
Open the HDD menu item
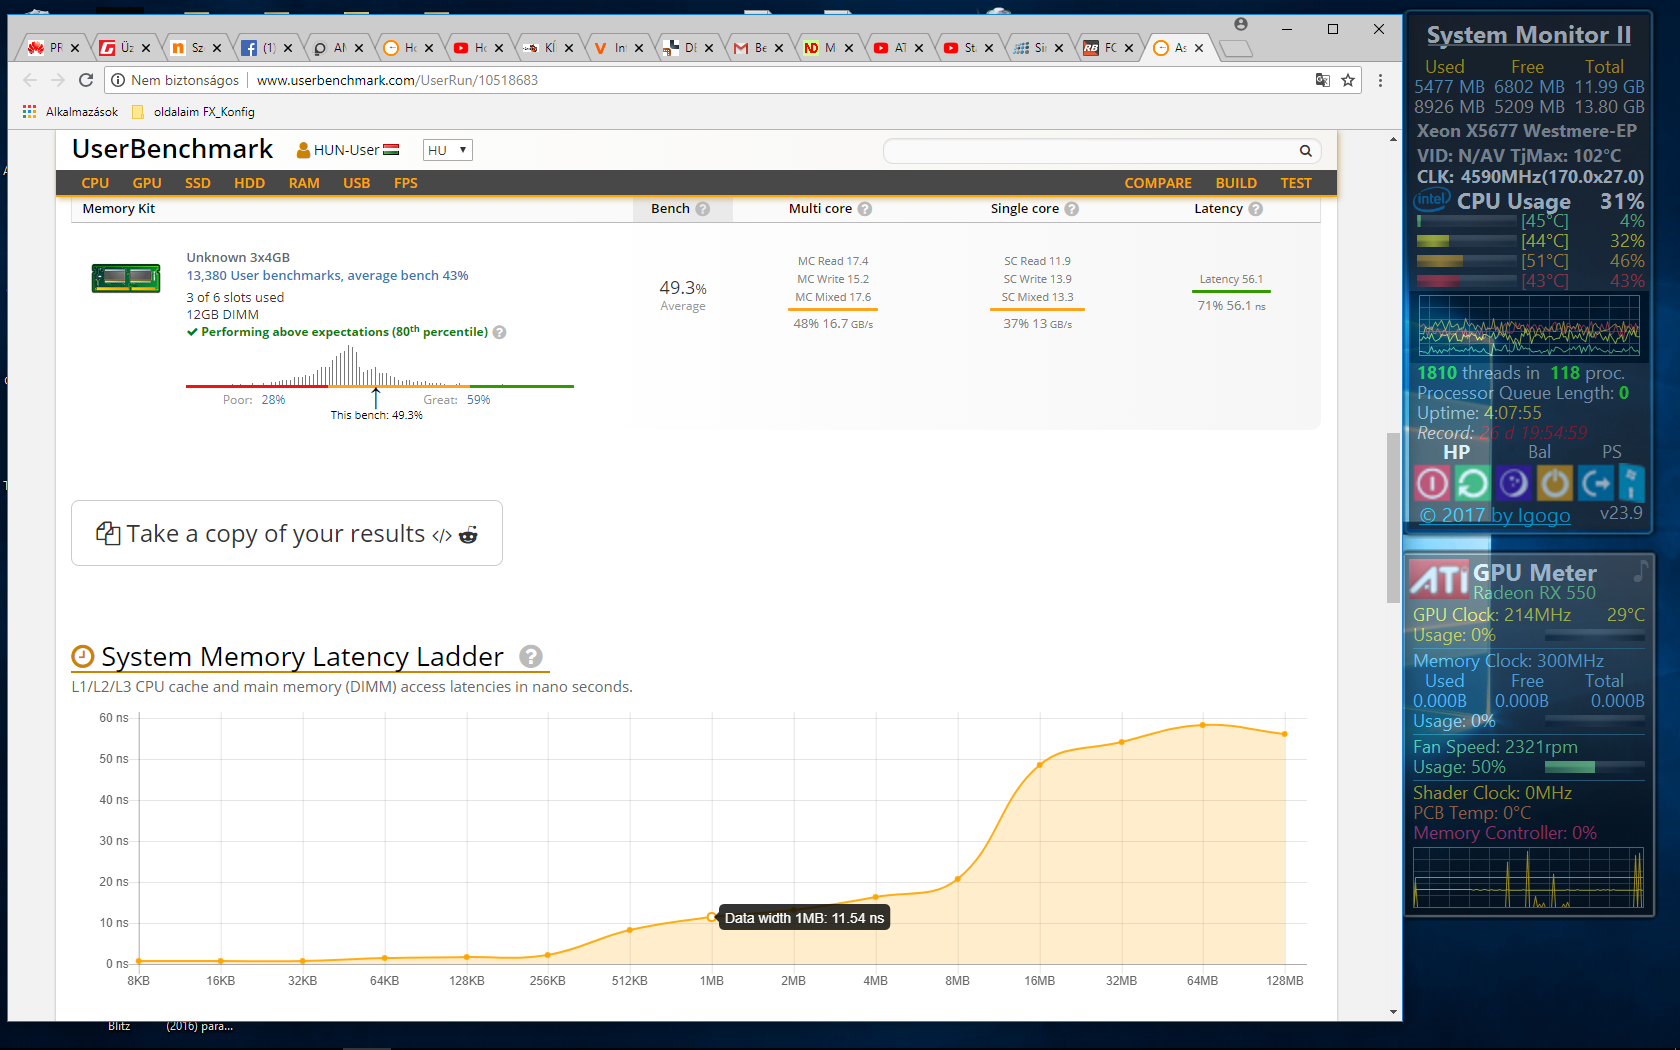point(250,183)
